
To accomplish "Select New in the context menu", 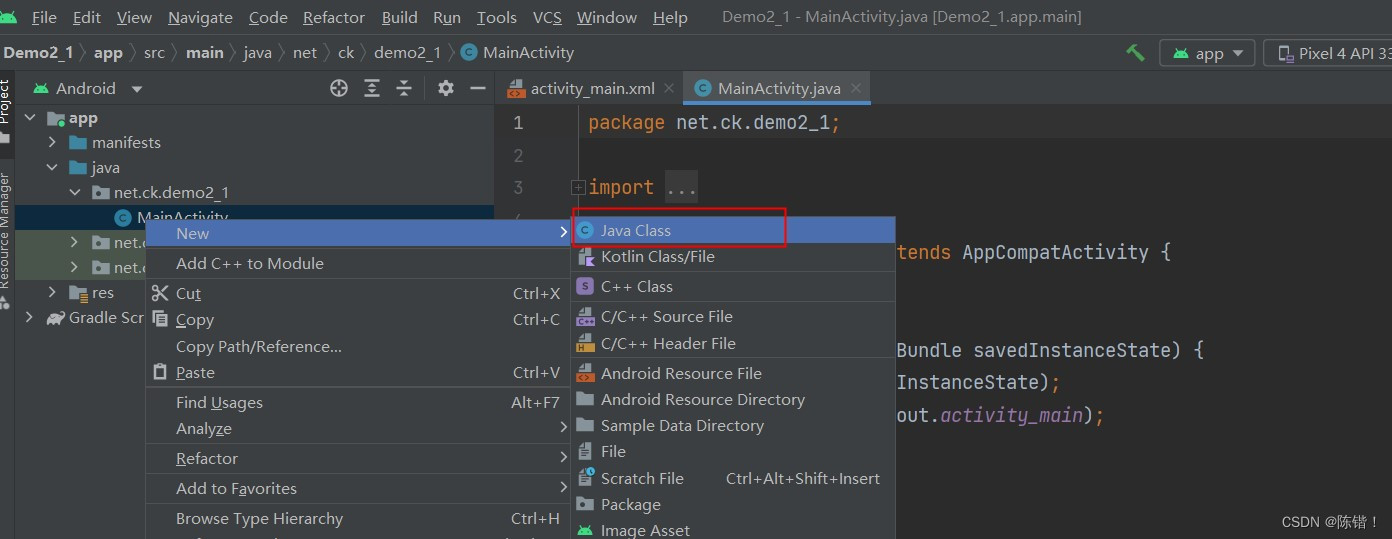I will (x=358, y=234).
